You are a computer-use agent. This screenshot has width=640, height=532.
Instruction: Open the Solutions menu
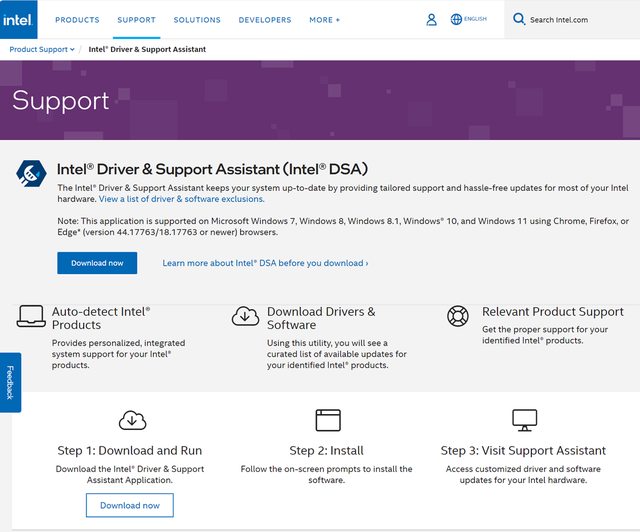197,20
